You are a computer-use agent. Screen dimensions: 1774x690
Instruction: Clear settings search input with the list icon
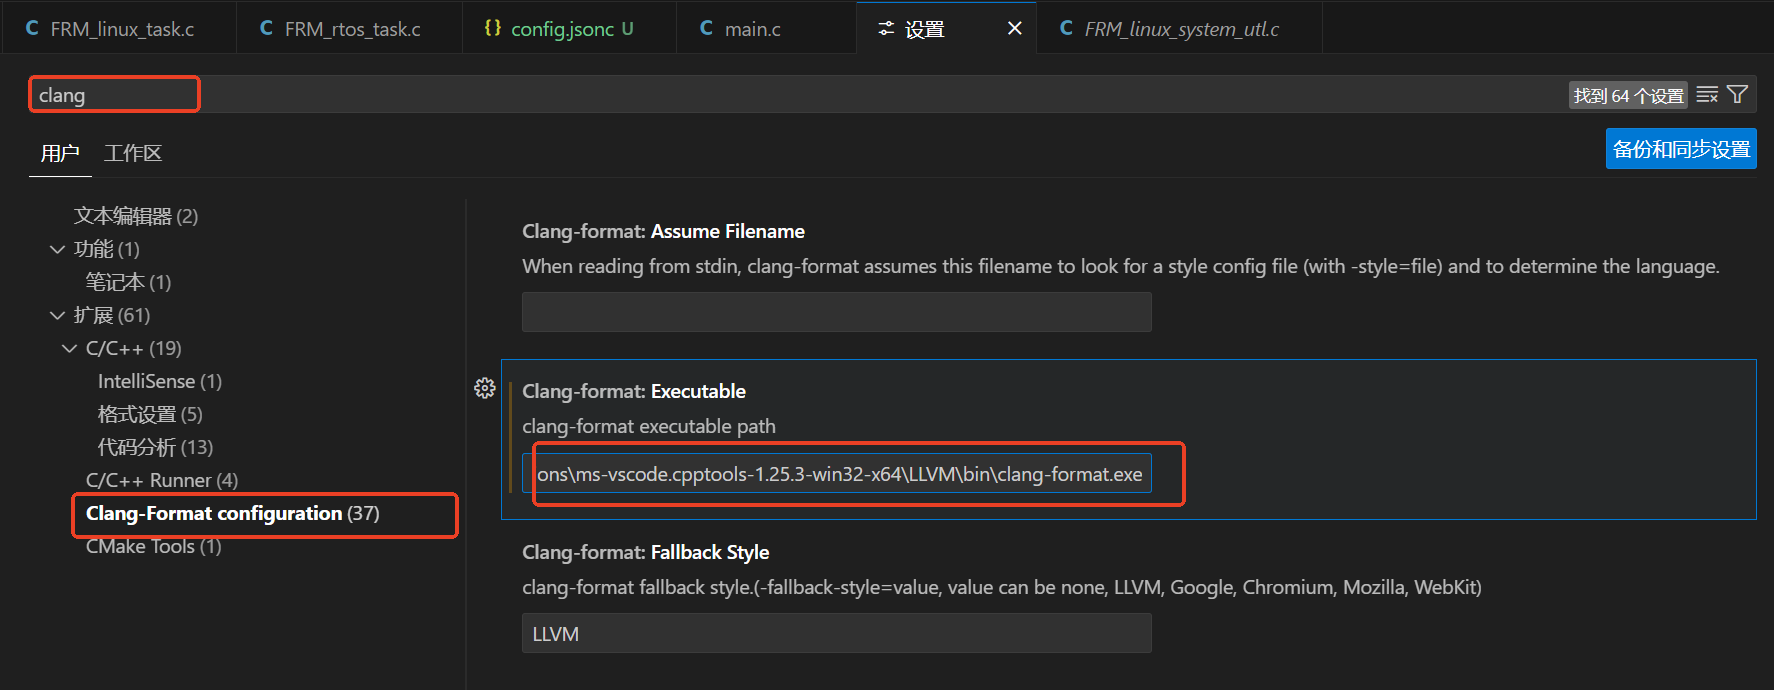1707,94
